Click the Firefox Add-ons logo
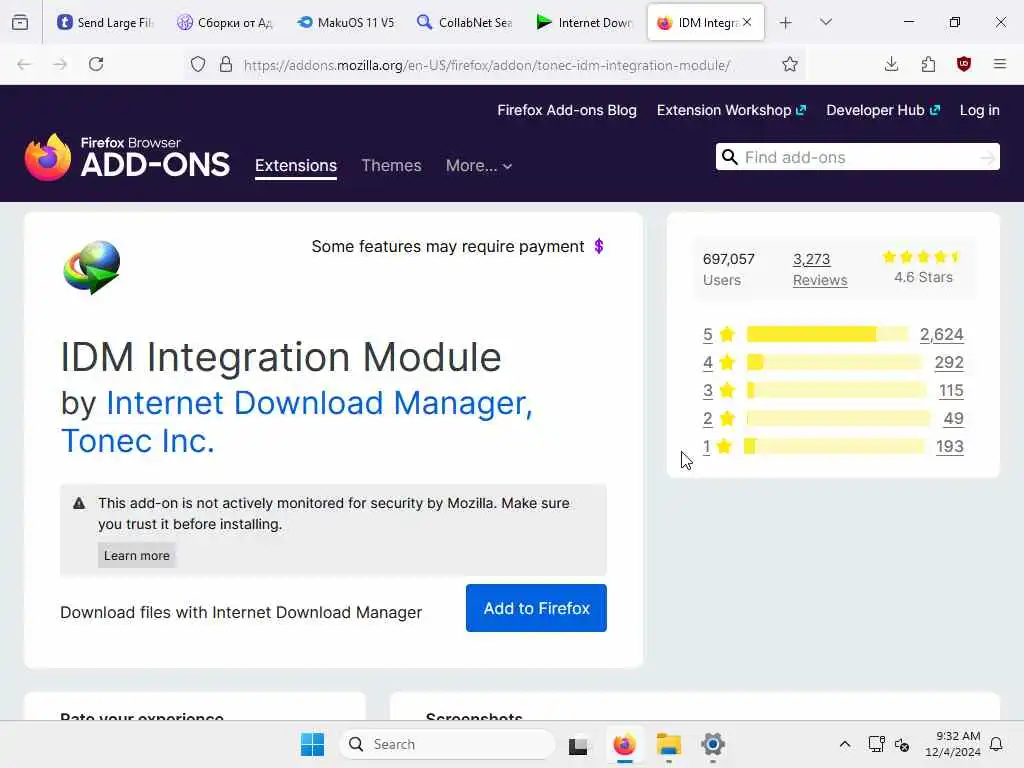Viewport: 1024px width, 768px height. pyautogui.click(x=127, y=157)
